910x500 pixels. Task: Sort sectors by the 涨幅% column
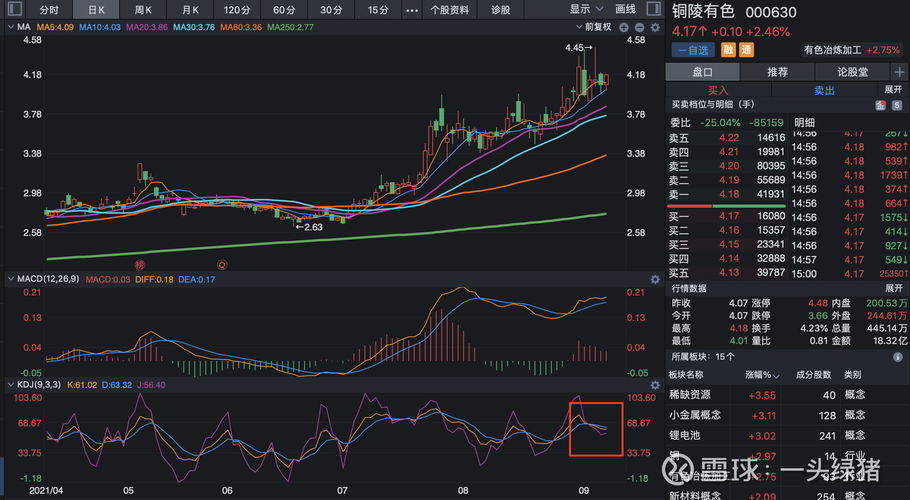pyautogui.click(x=761, y=375)
